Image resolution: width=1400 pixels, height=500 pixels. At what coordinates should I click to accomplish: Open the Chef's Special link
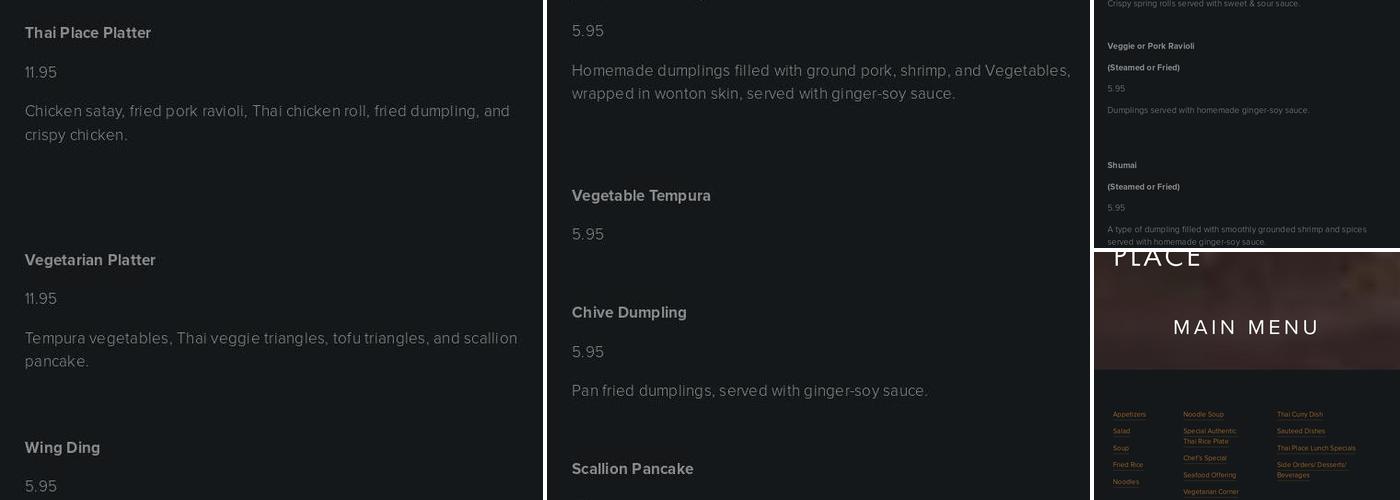click(x=1204, y=458)
